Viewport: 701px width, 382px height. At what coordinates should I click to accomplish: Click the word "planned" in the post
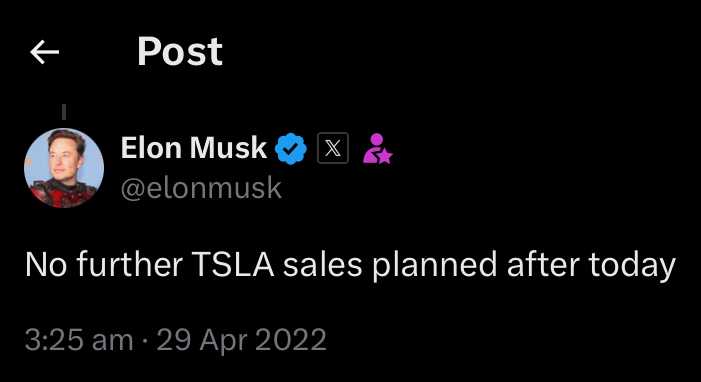coord(435,265)
